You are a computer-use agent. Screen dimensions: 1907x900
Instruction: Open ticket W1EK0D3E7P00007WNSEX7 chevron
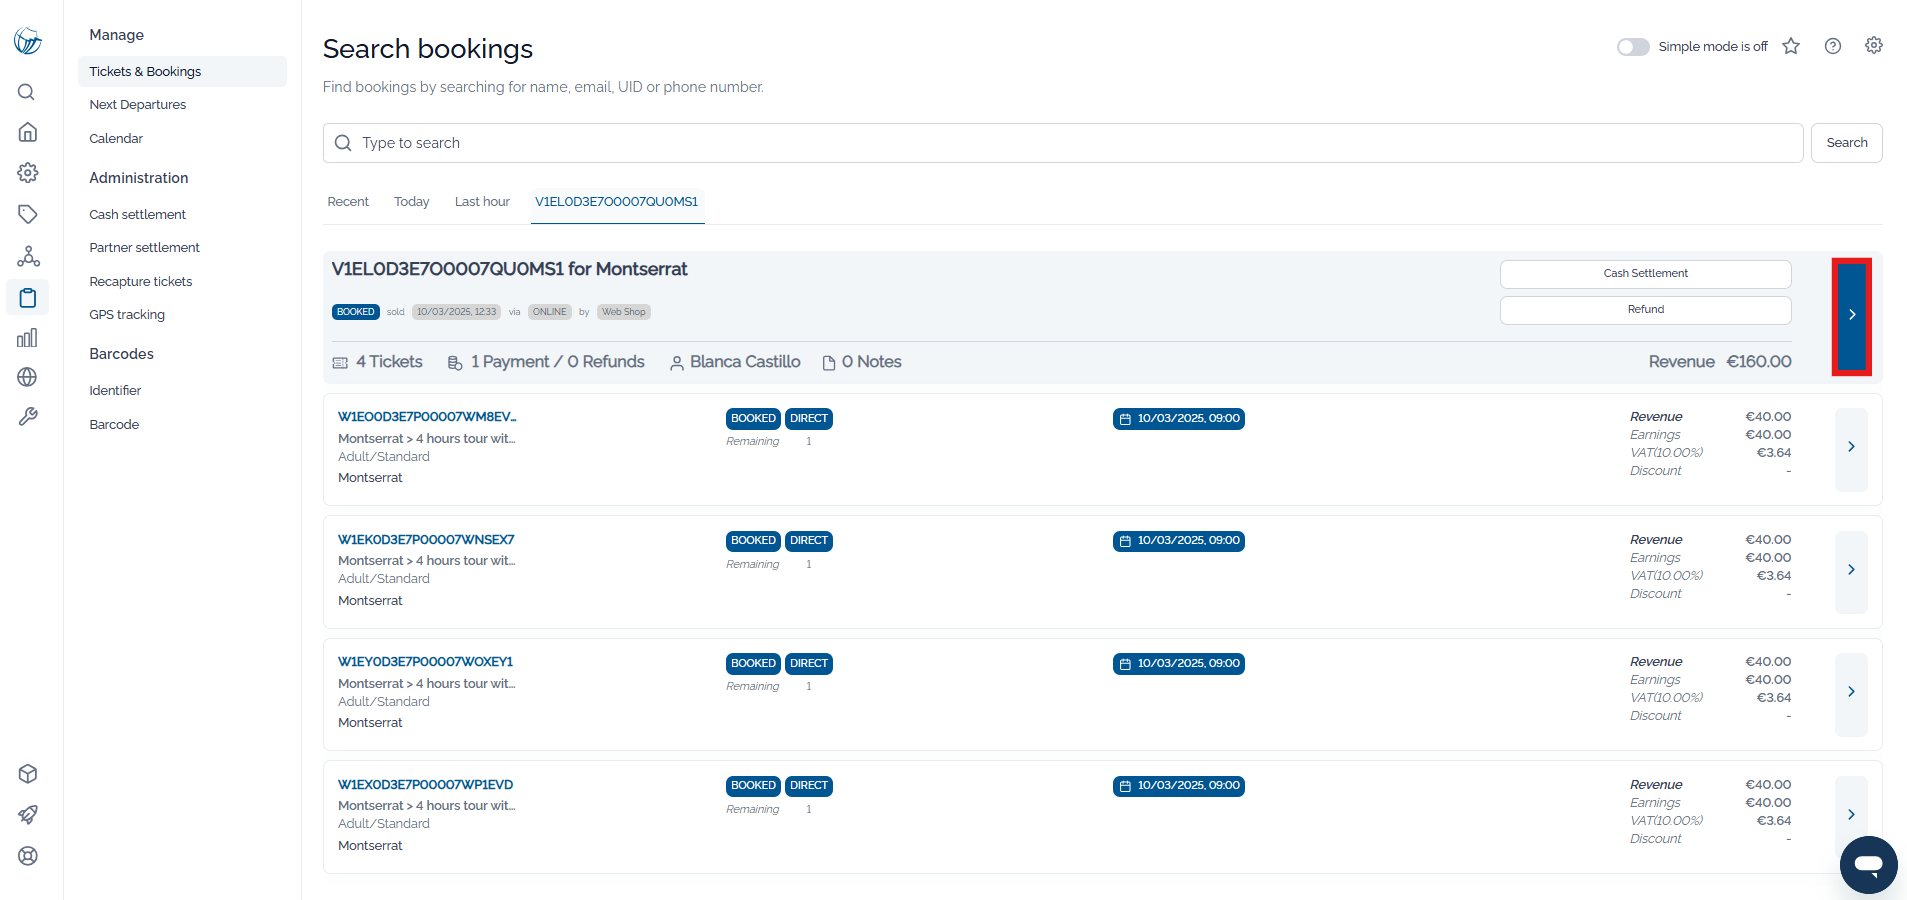tap(1851, 570)
